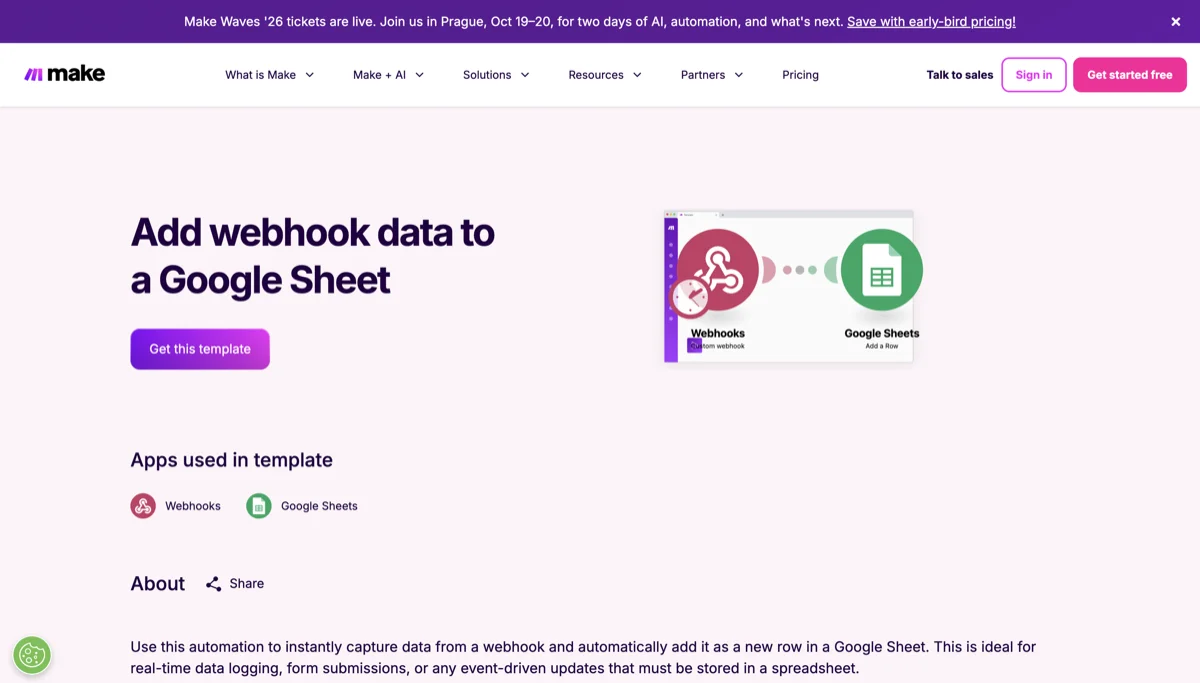Click the Make logo in header
The image size is (1200, 683).
point(64,74)
